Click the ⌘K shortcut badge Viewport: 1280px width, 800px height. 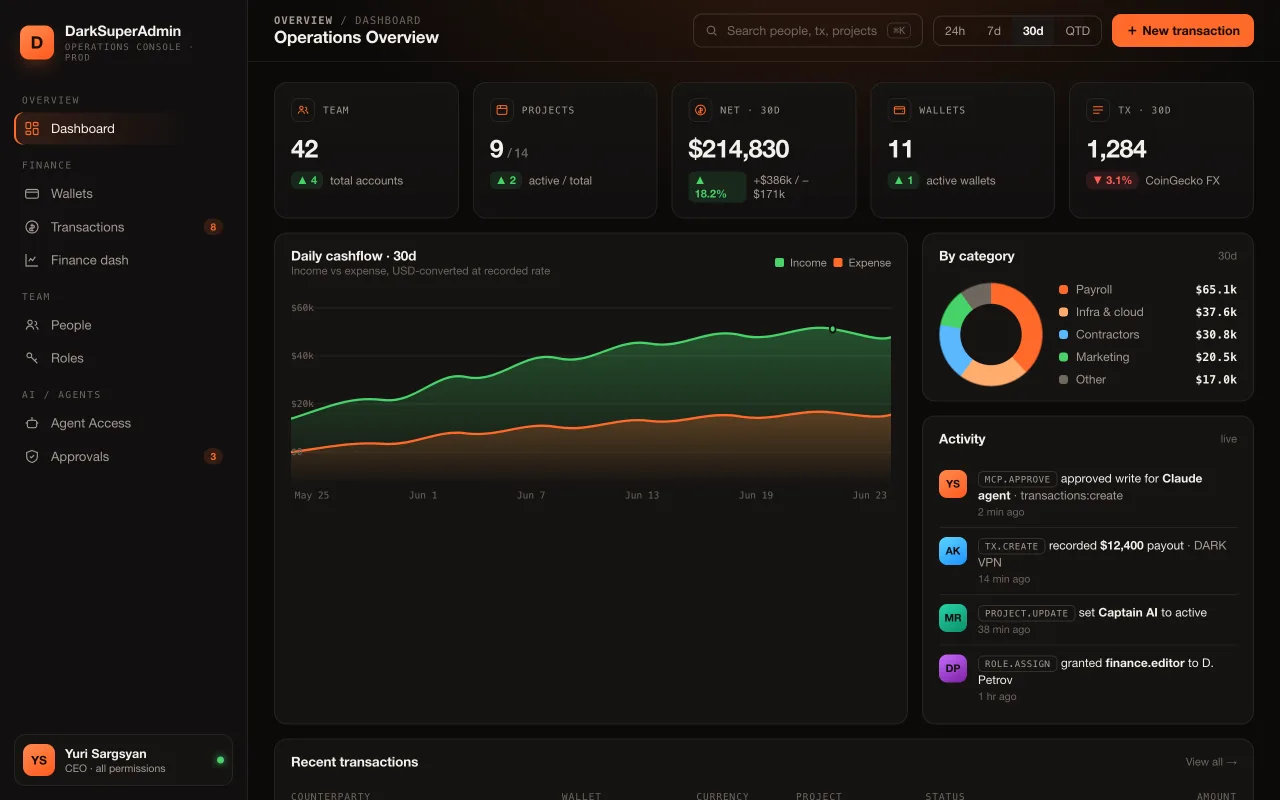(x=898, y=31)
